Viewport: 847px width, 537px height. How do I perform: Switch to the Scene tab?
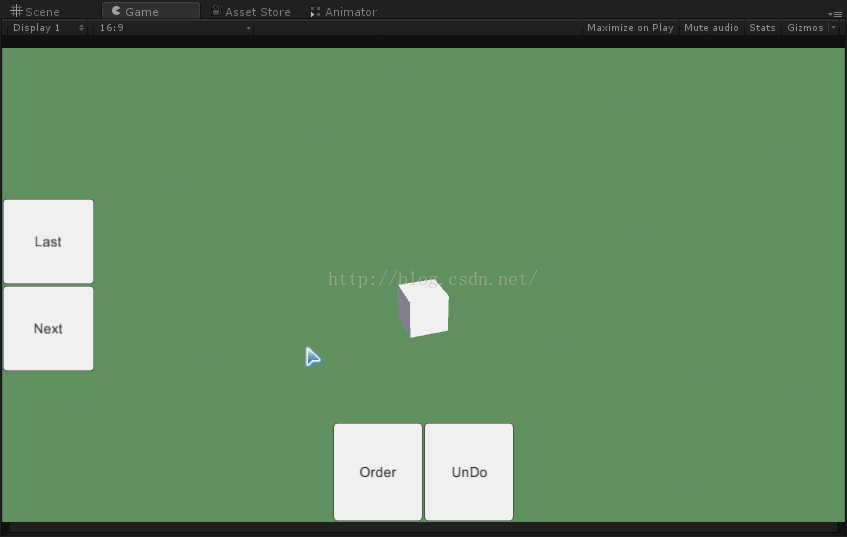(x=35, y=11)
